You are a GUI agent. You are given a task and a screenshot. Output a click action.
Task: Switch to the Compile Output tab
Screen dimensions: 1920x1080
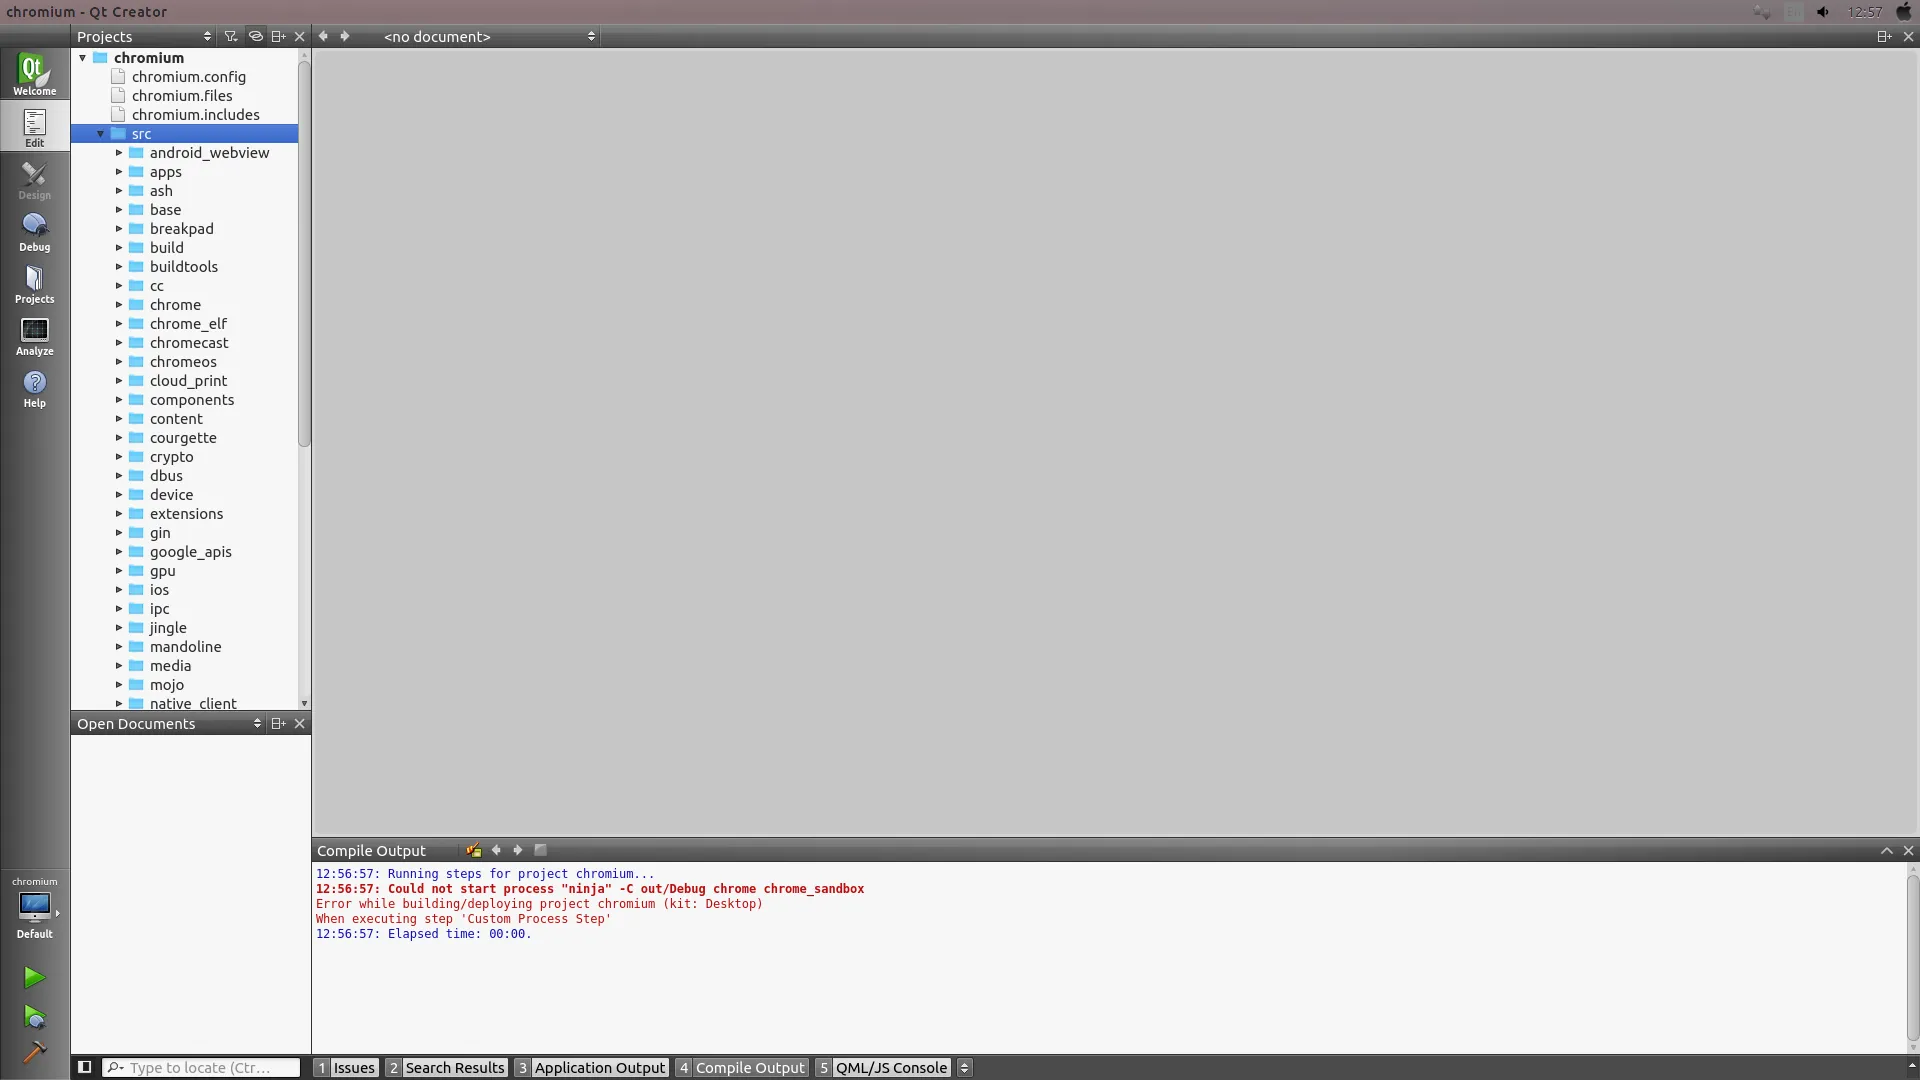click(741, 1067)
